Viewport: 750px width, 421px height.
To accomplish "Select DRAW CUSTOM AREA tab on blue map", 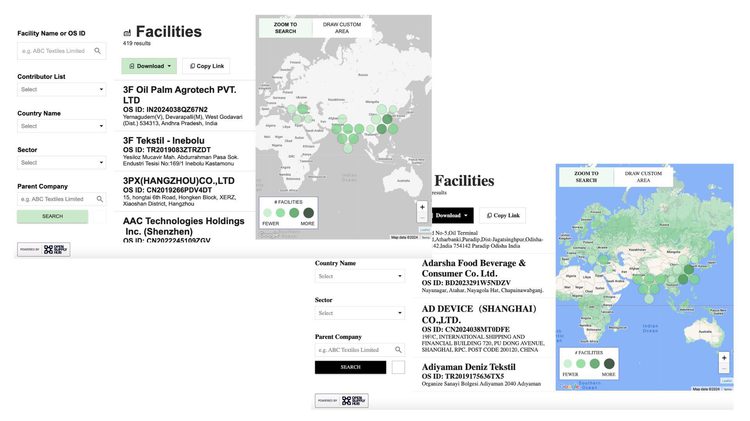I will click(643, 177).
